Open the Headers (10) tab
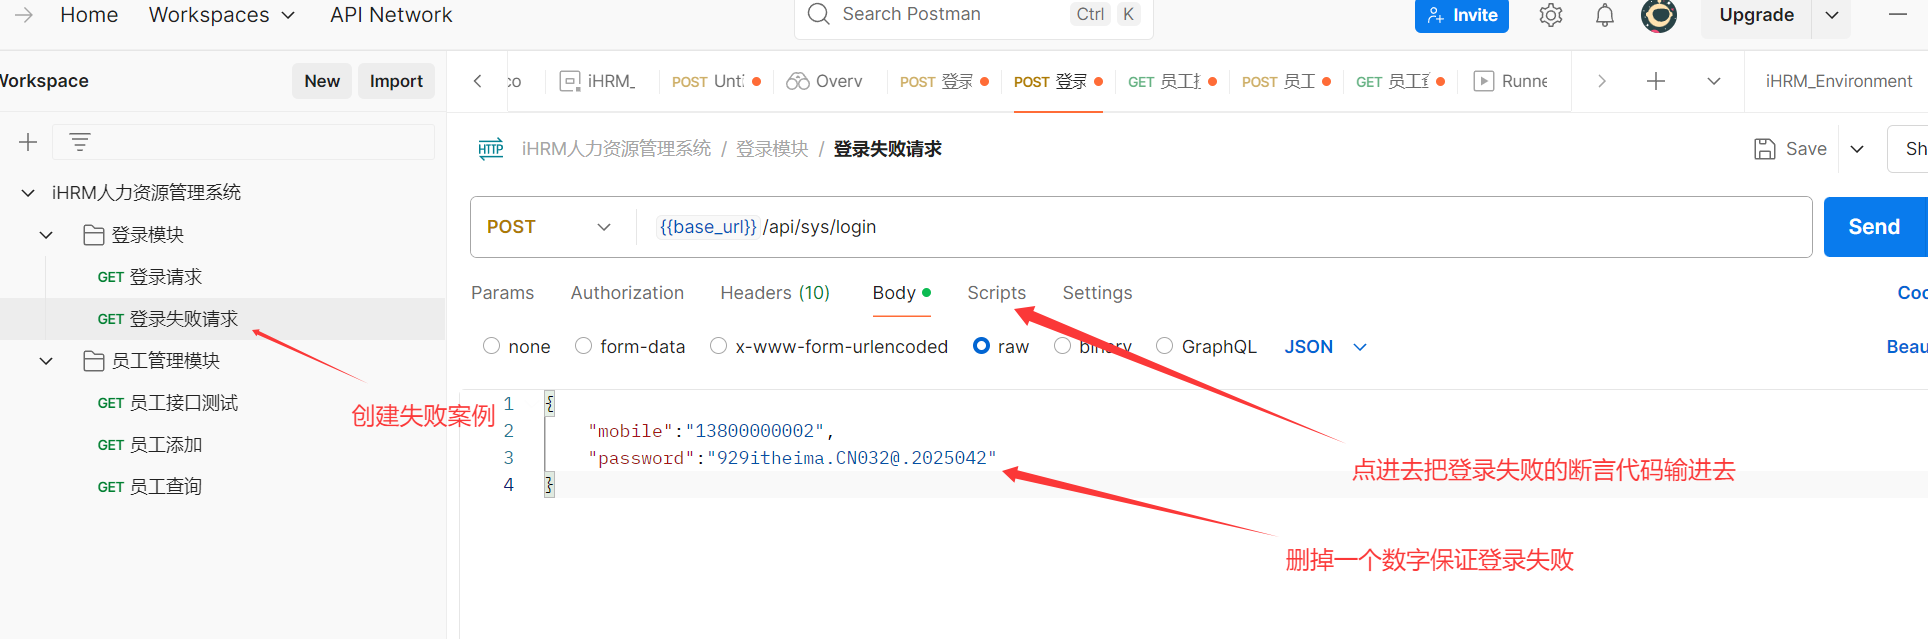The height and width of the screenshot is (639, 1928). (775, 293)
